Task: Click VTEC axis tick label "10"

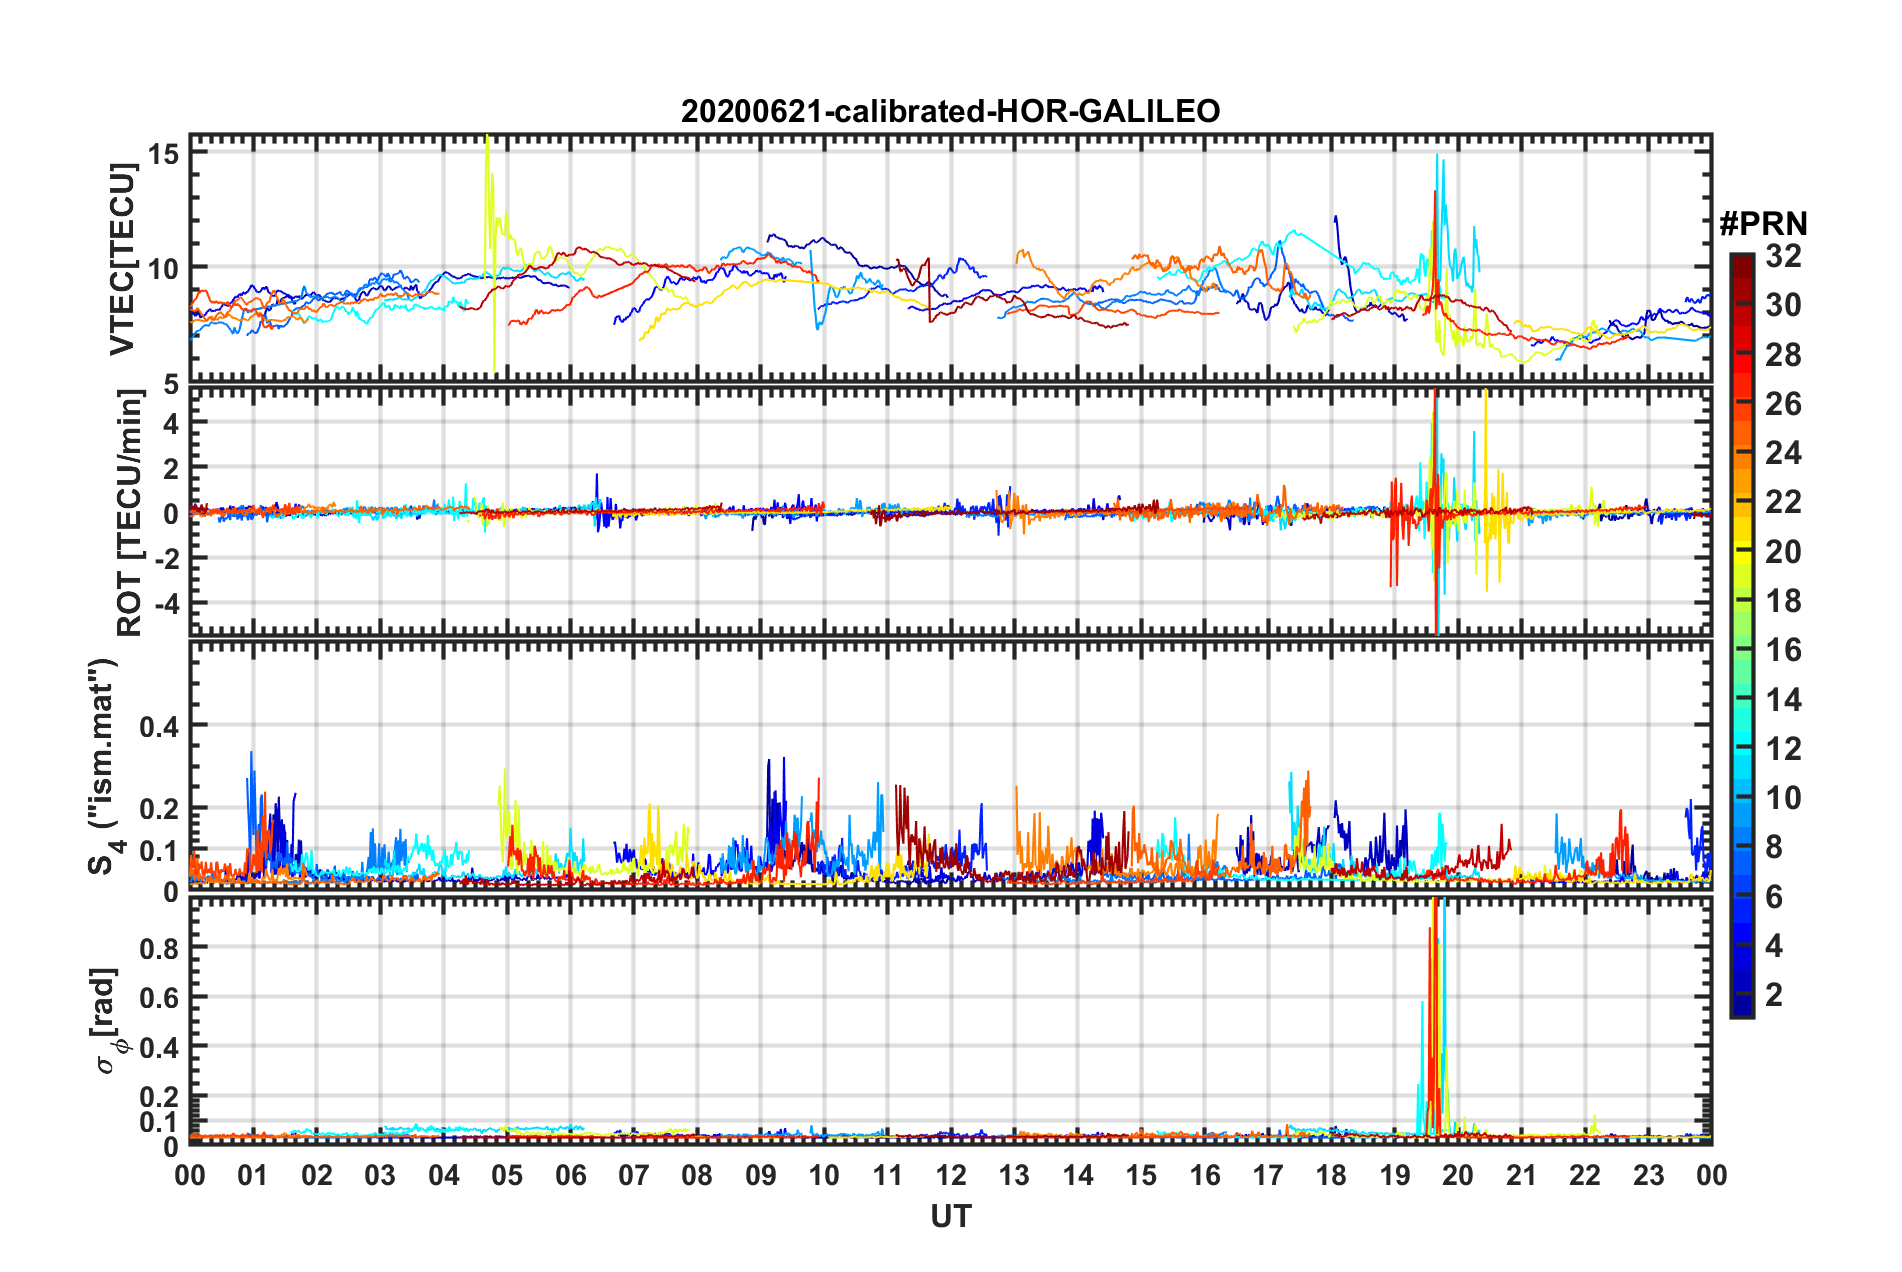Action: [x=164, y=269]
